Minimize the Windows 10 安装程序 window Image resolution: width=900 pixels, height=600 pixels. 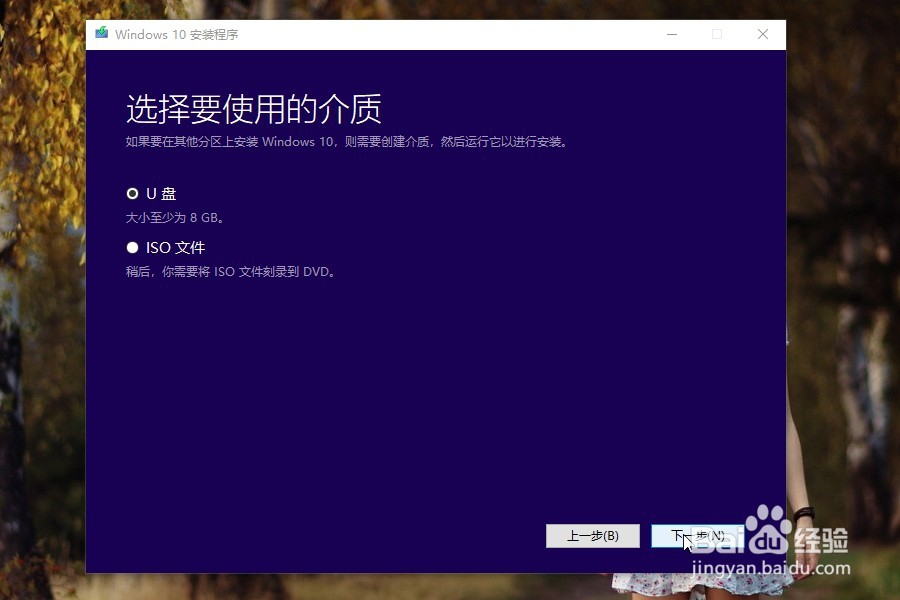672,34
